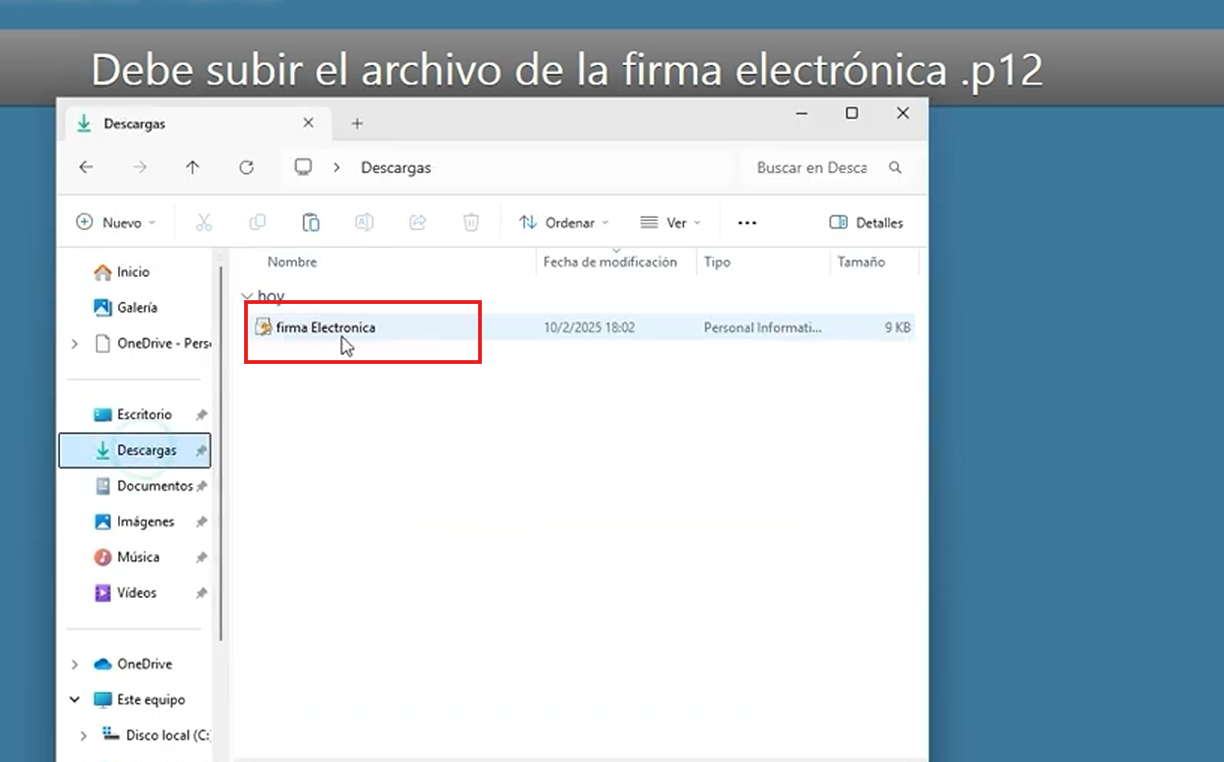This screenshot has height=762, width=1224.
Task: Sort by Fecha de modificación column
Action: point(610,262)
